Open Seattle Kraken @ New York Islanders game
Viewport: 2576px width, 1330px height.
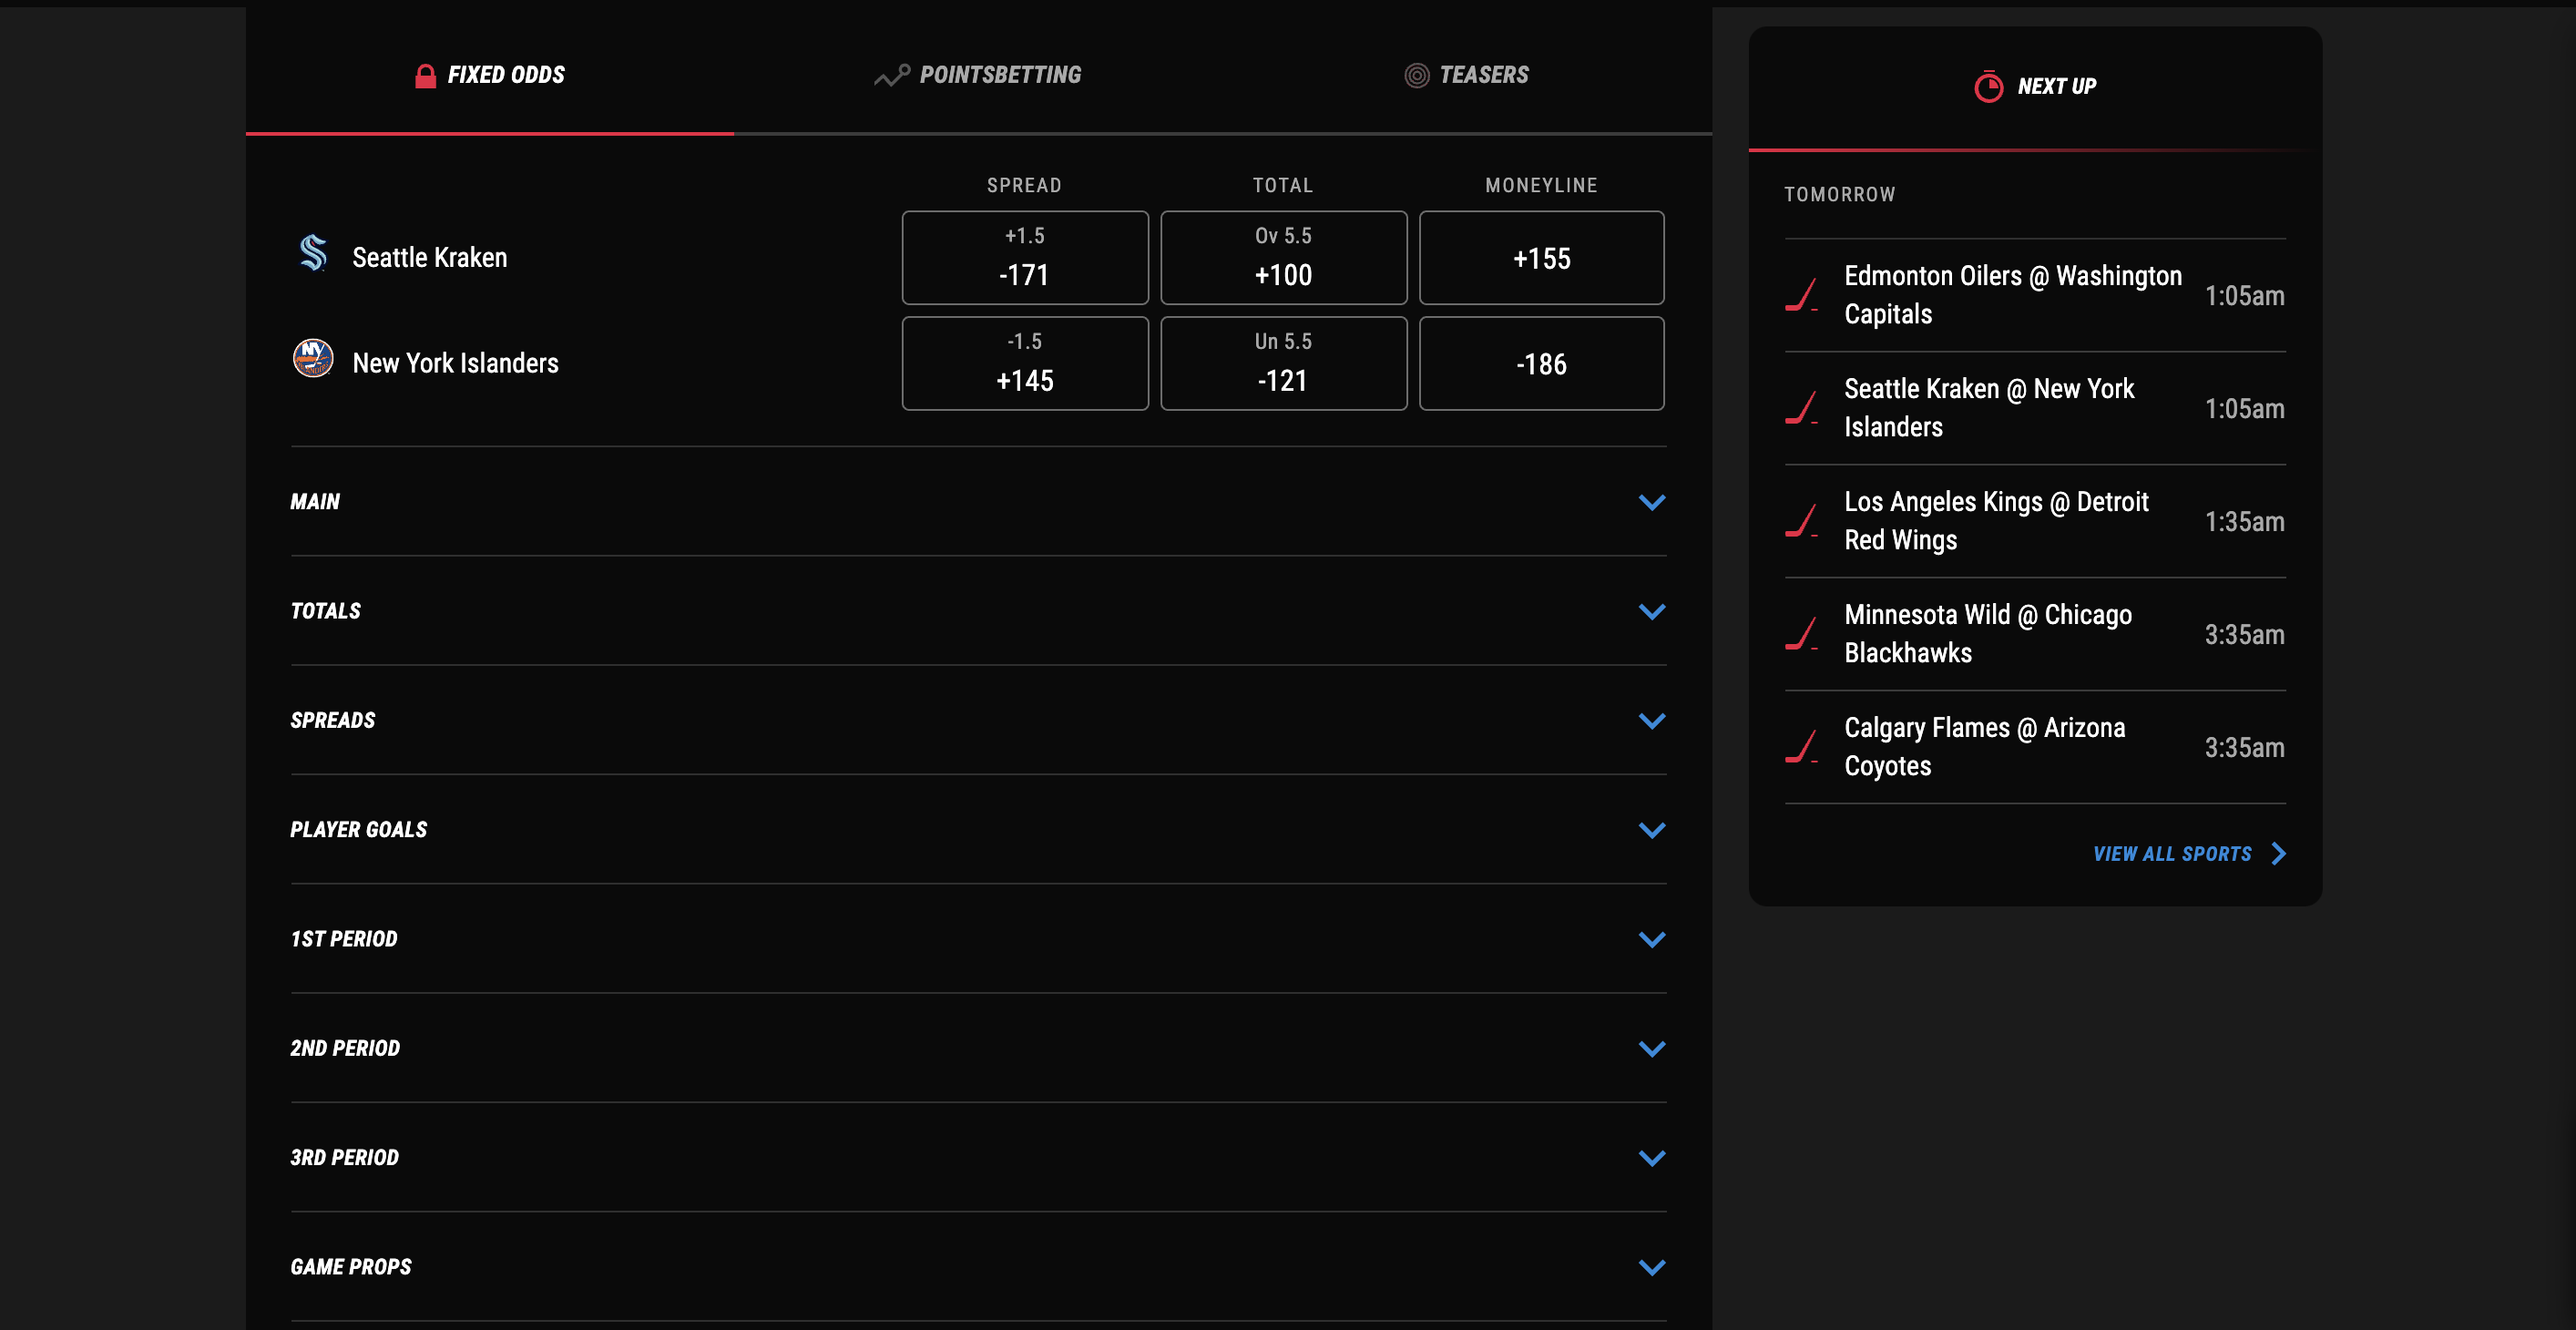tap(2035, 408)
